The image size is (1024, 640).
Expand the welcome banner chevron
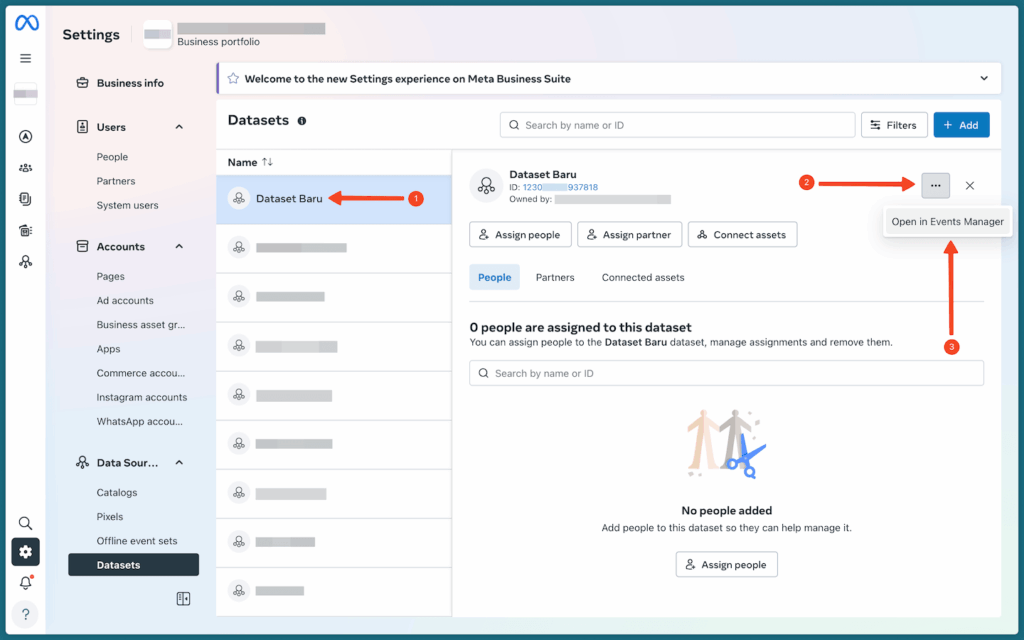(984, 78)
